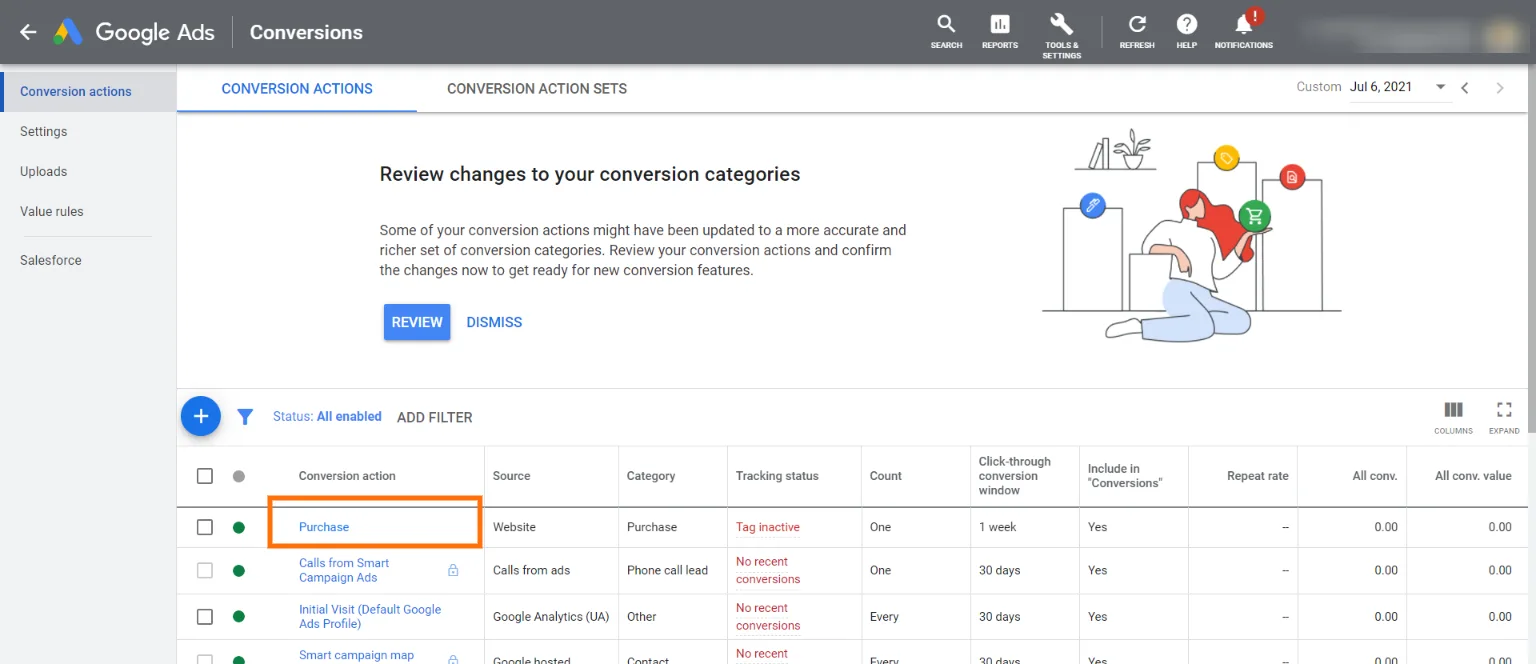Screen dimensions: 1536x664
Task: Switch to Conversion Action Sets tab
Action: (537, 89)
